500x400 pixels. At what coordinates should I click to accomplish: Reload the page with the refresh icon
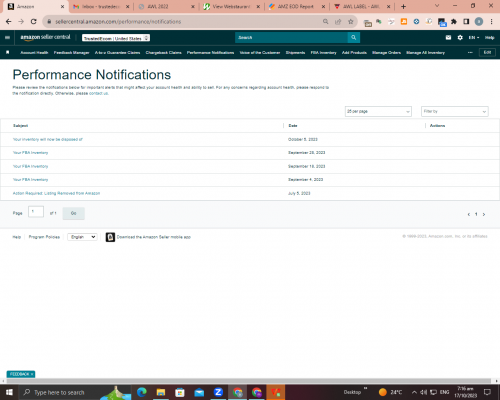(33, 22)
